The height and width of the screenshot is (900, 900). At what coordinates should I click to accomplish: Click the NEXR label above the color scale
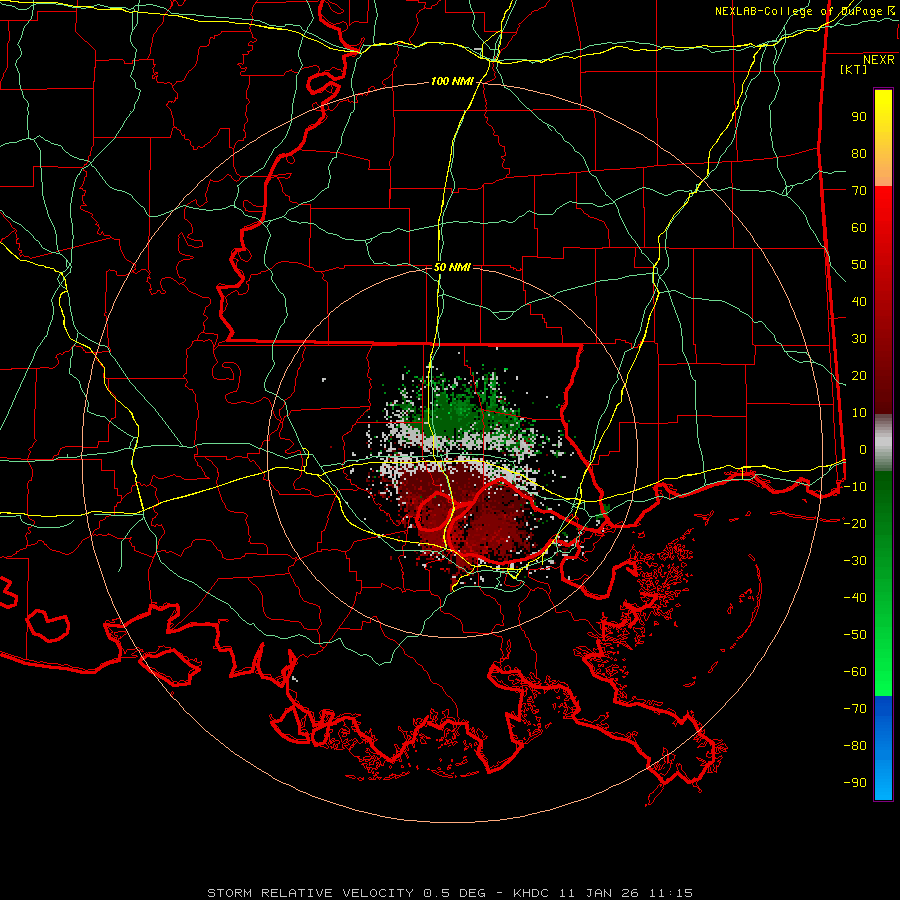(x=878, y=60)
